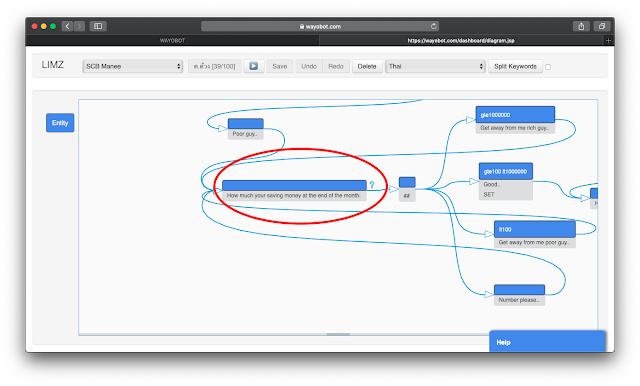The height and width of the screenshot is (386, 640).
Task: Switch to the WAYOBOT tab
Action: pos(172,40)
